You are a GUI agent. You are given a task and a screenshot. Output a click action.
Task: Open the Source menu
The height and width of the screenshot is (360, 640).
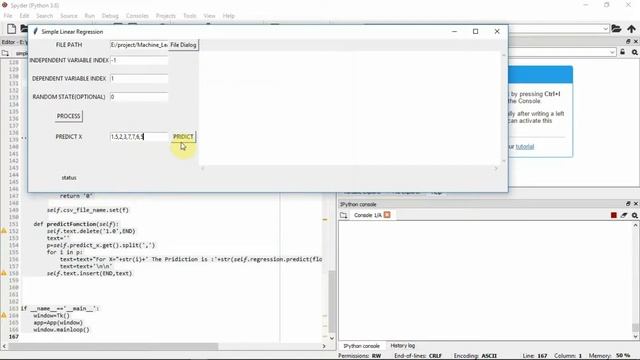pyautogui.click(x=69, y=16)
